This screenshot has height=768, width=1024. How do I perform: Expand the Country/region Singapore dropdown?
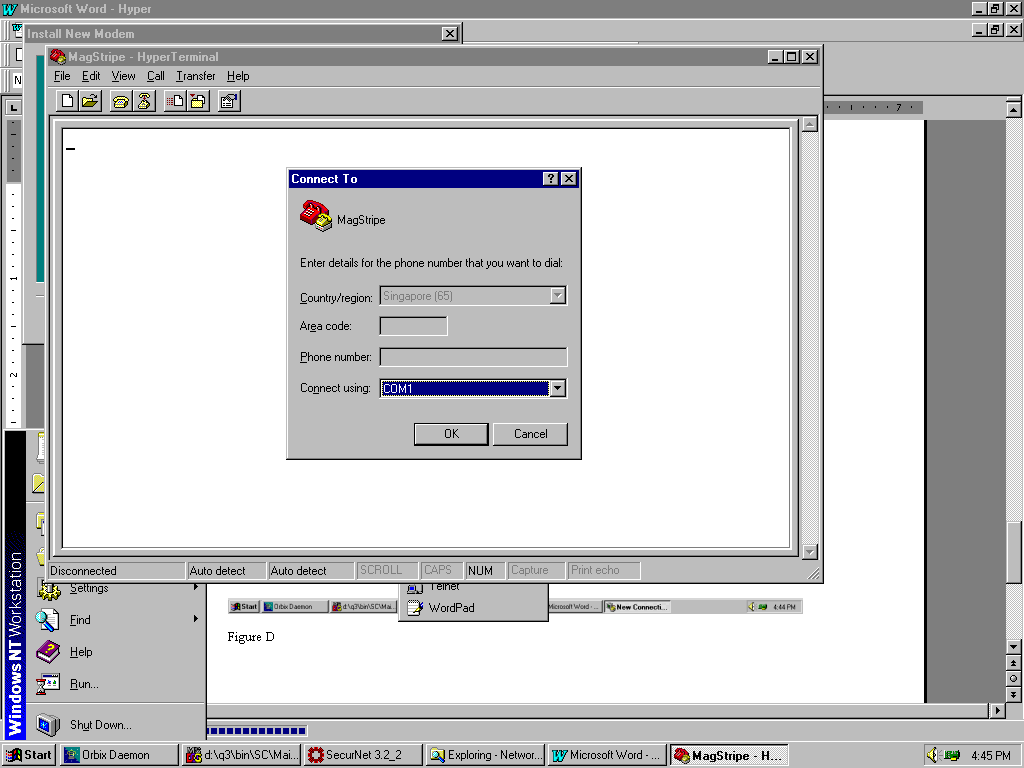[x=557, y=296]
